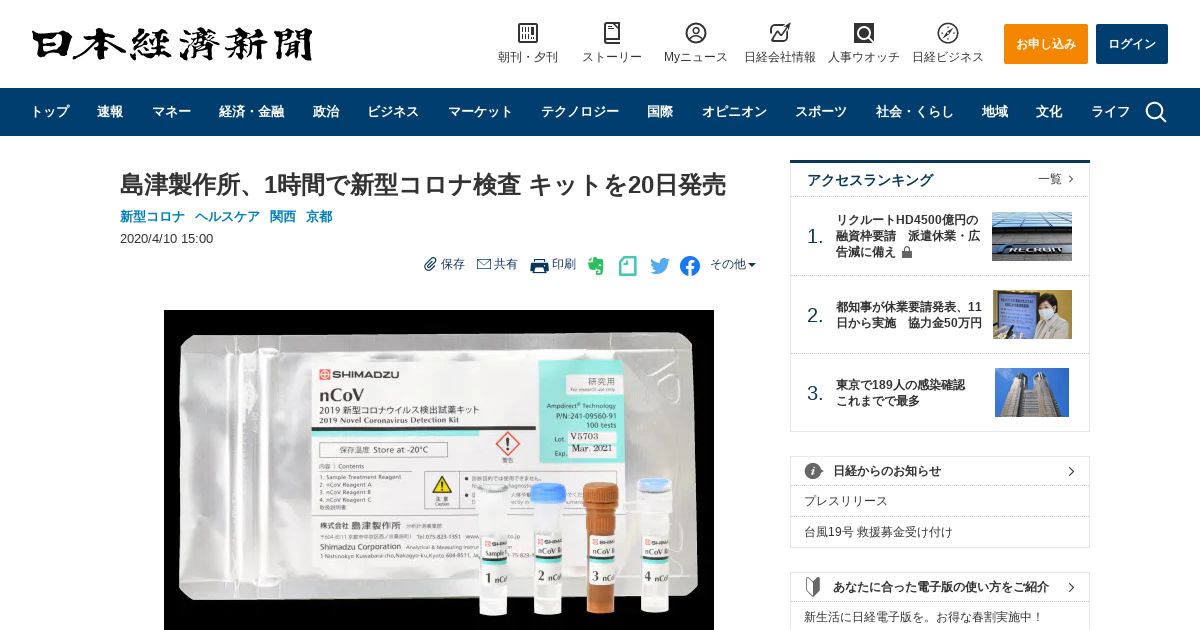Open the 関西 topic tag

point(283,216)
